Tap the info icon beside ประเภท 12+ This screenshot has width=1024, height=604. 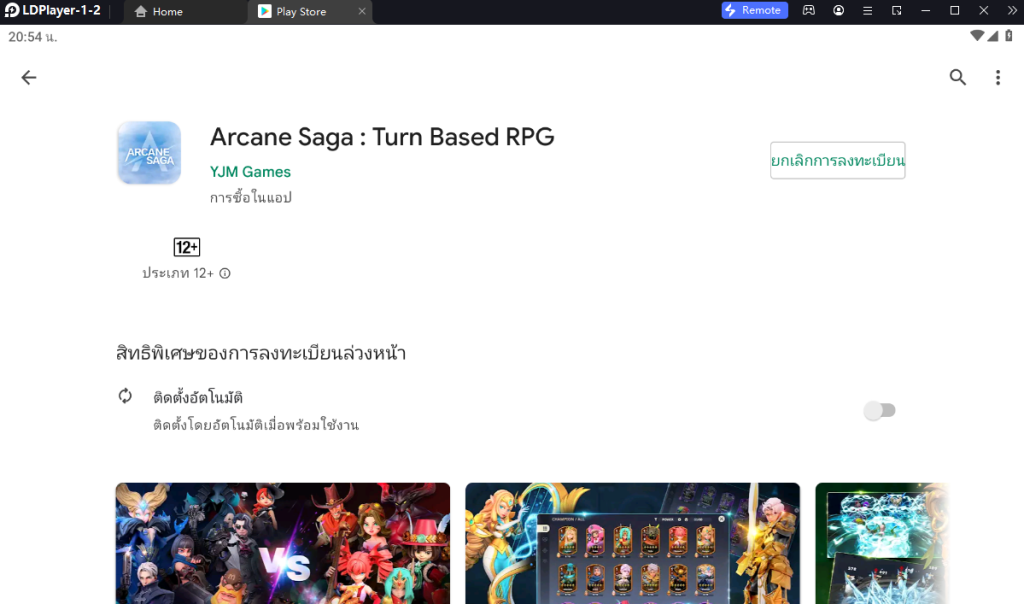point(225,273)
